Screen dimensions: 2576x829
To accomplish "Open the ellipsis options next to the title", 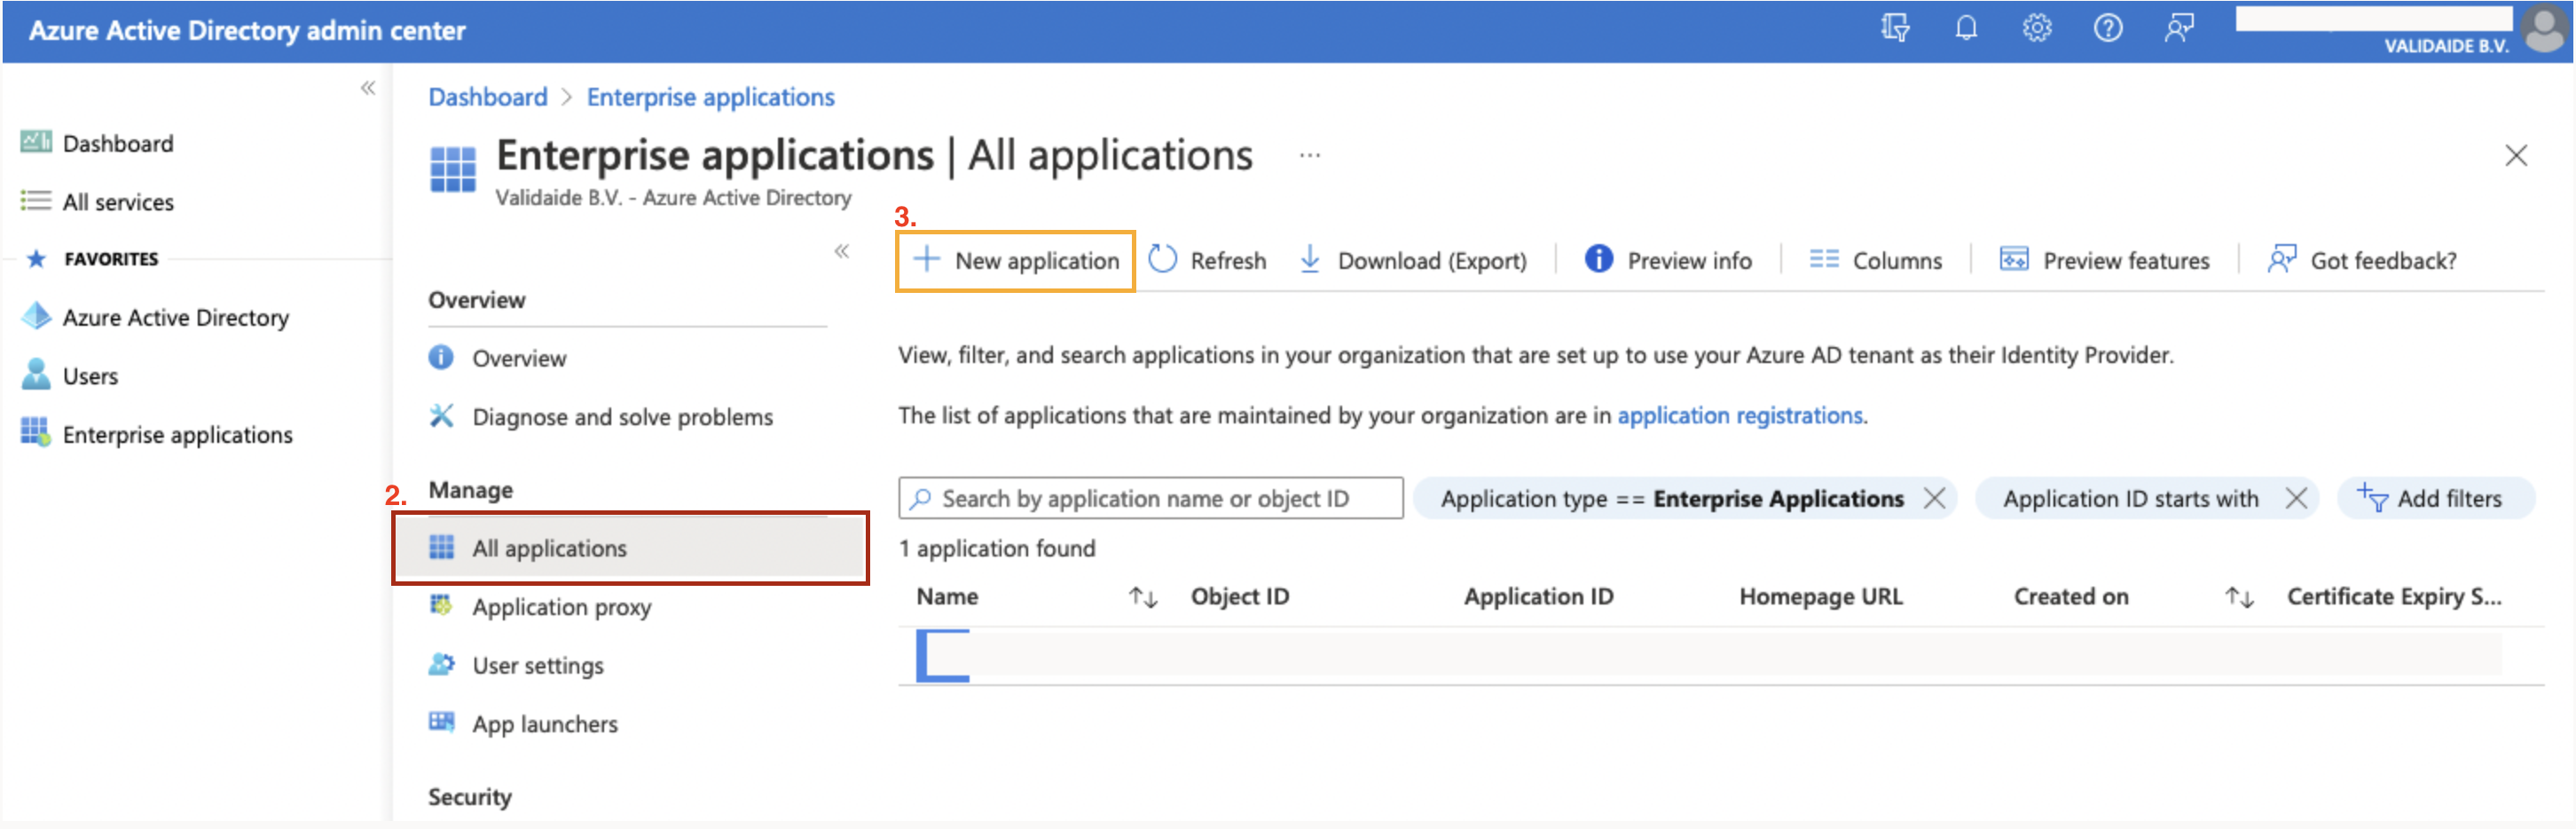I will click(x=1308, y=155).
